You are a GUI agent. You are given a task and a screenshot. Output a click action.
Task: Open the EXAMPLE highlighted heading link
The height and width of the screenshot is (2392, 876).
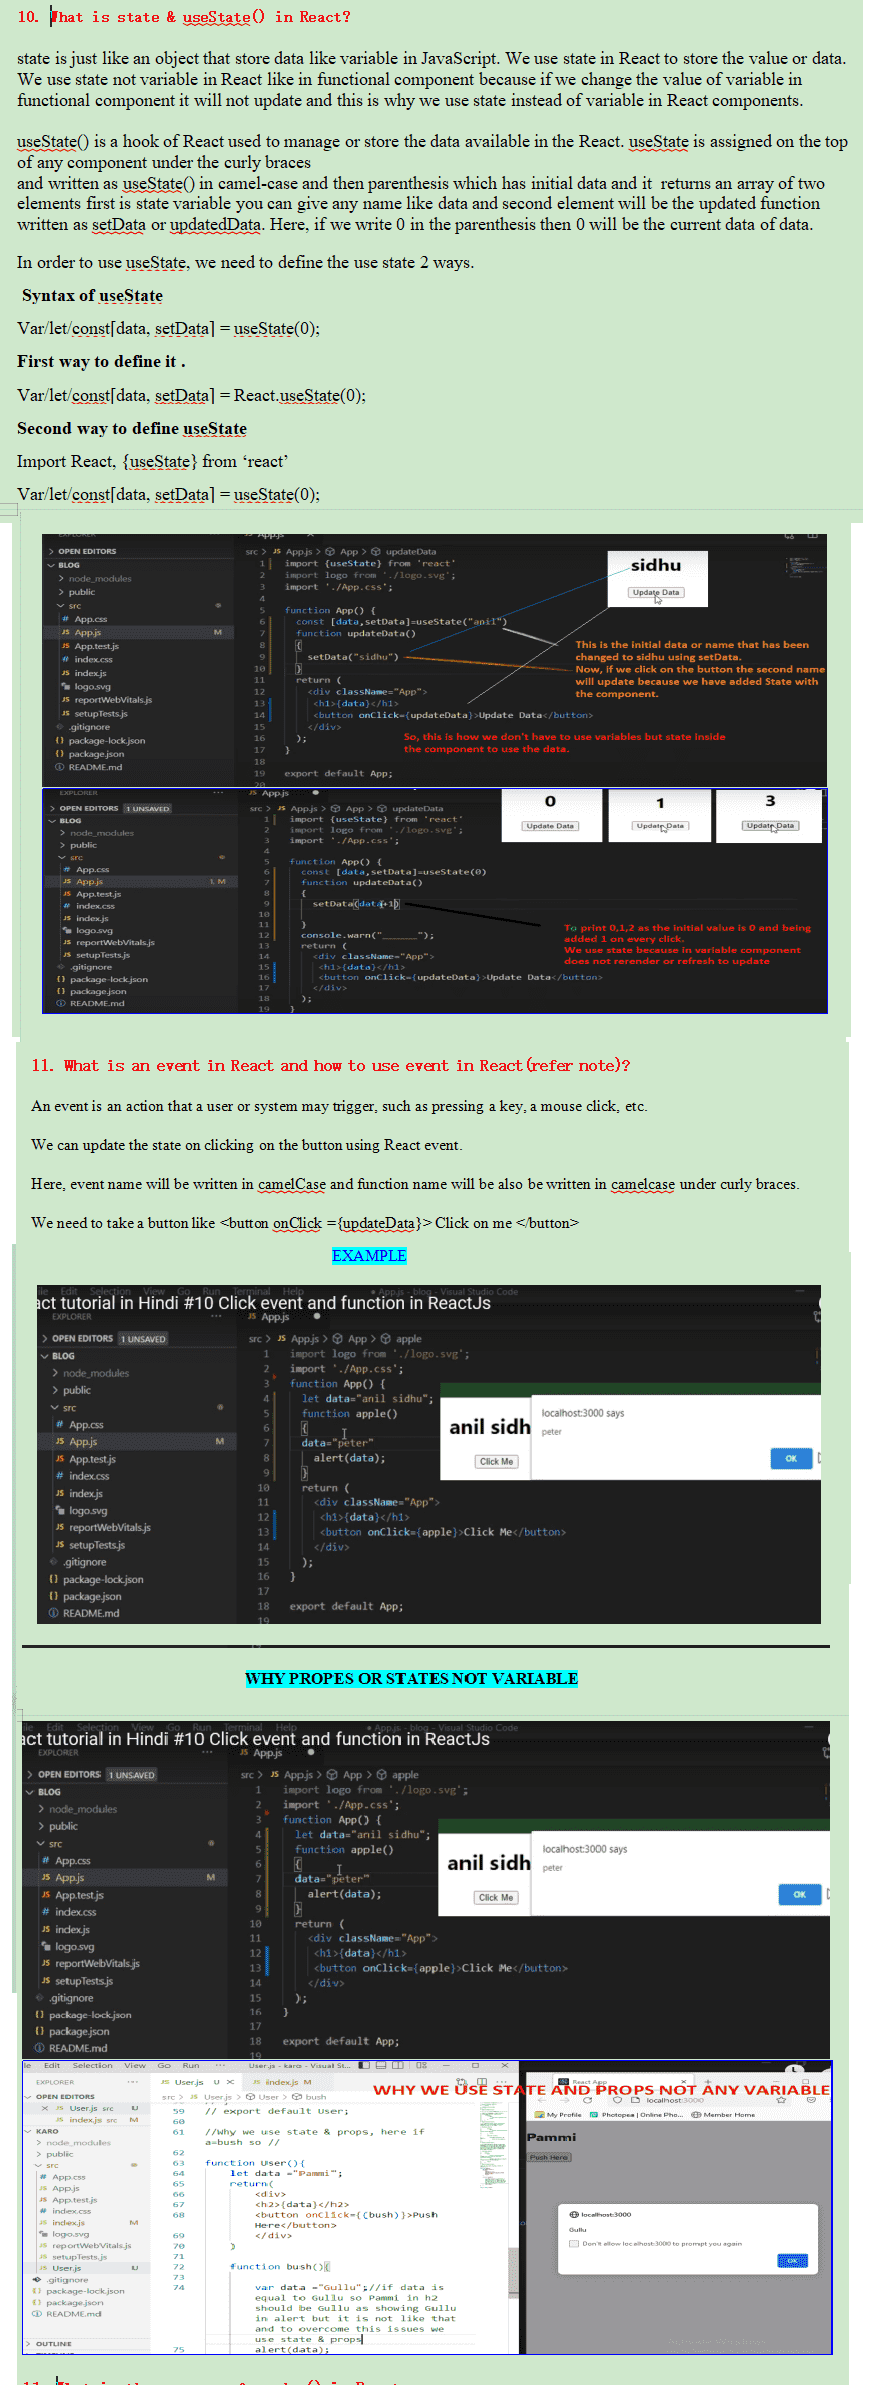click(369, 1255)
